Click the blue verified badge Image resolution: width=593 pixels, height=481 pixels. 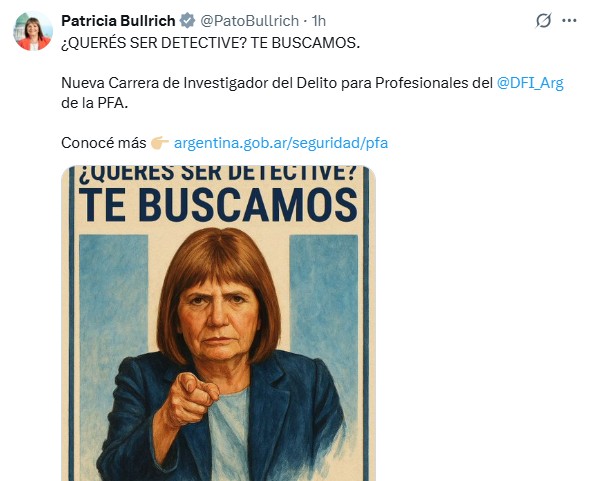tap(187, 21)
